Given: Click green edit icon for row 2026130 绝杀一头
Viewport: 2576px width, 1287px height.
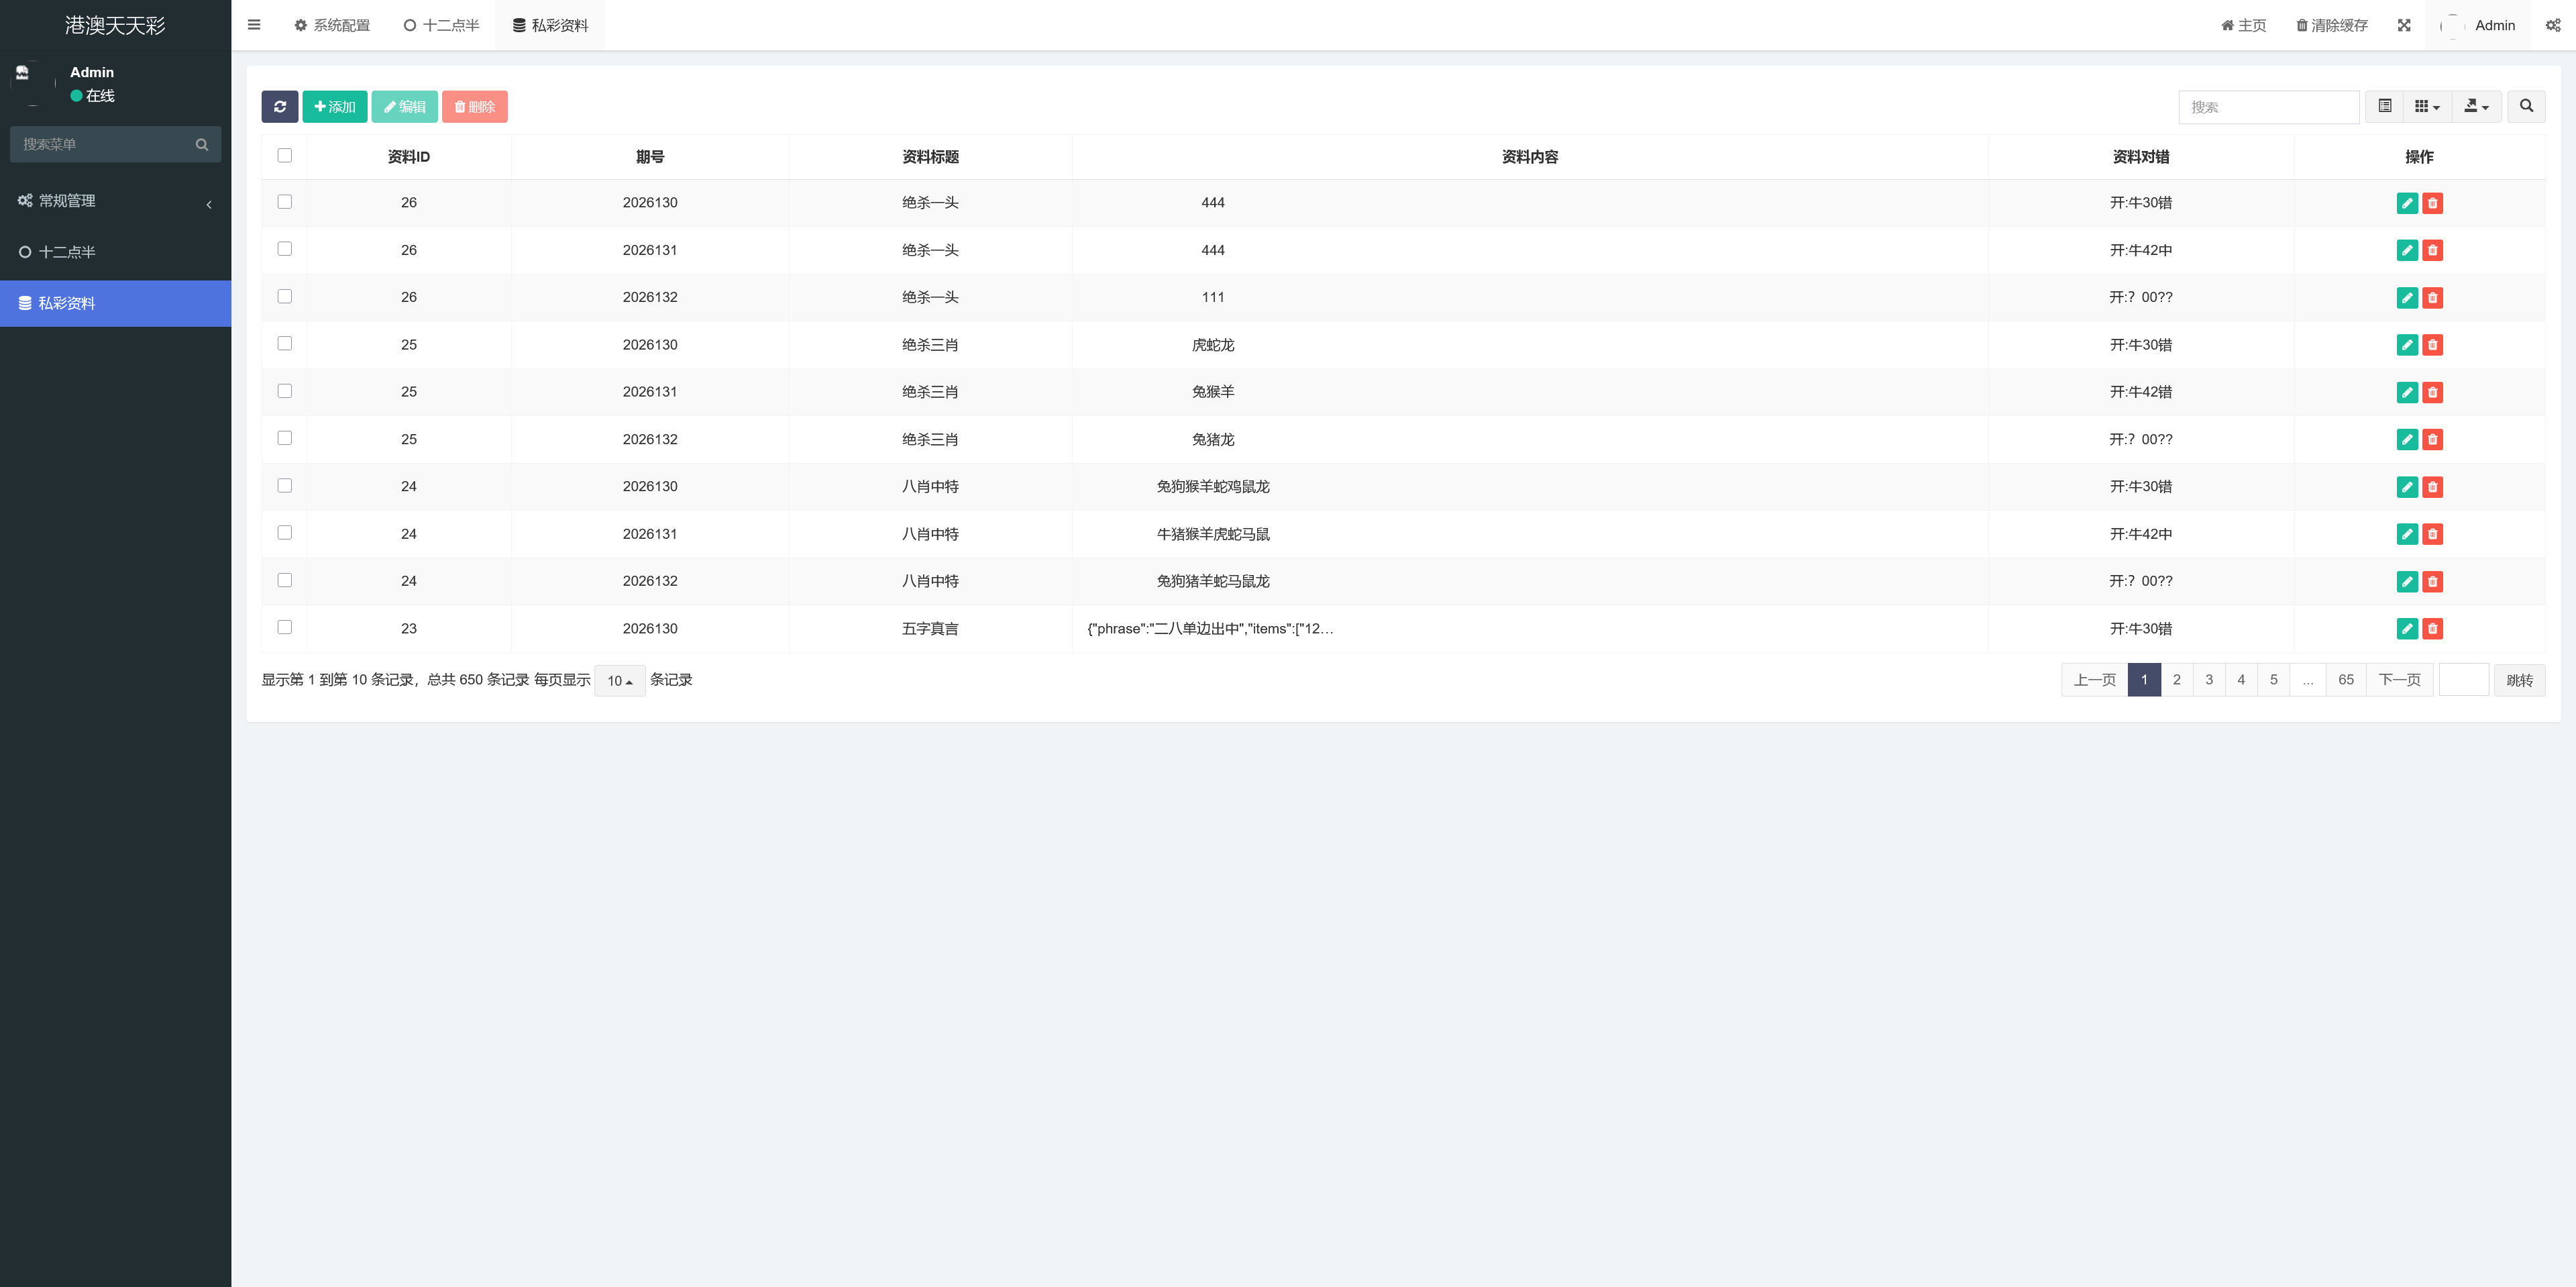Looking at the screenshot, I should pyautogui.click(x=2407, y=203).
